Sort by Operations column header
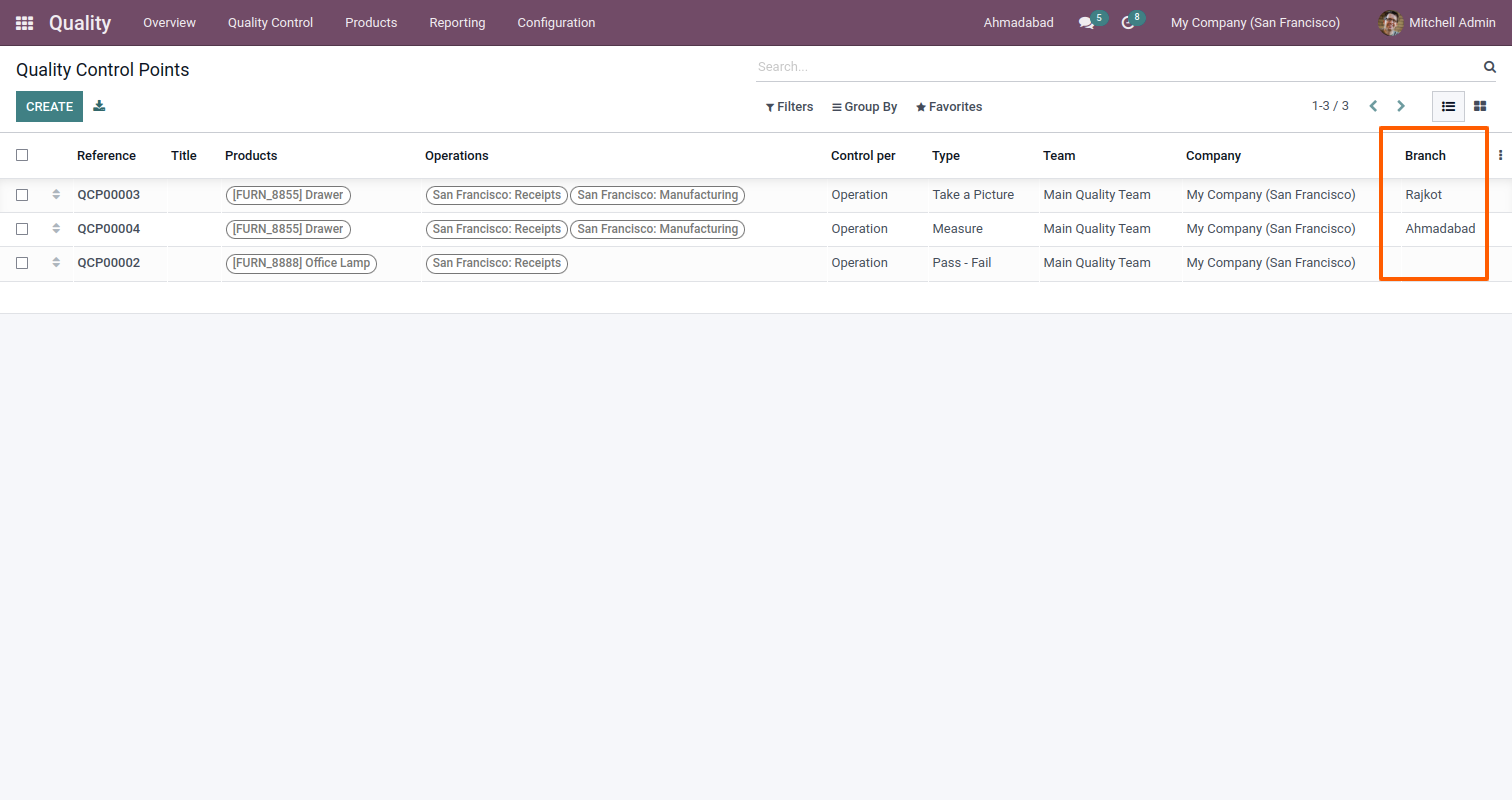Viewport: 1512px width, 800px height. pos(457,156)
